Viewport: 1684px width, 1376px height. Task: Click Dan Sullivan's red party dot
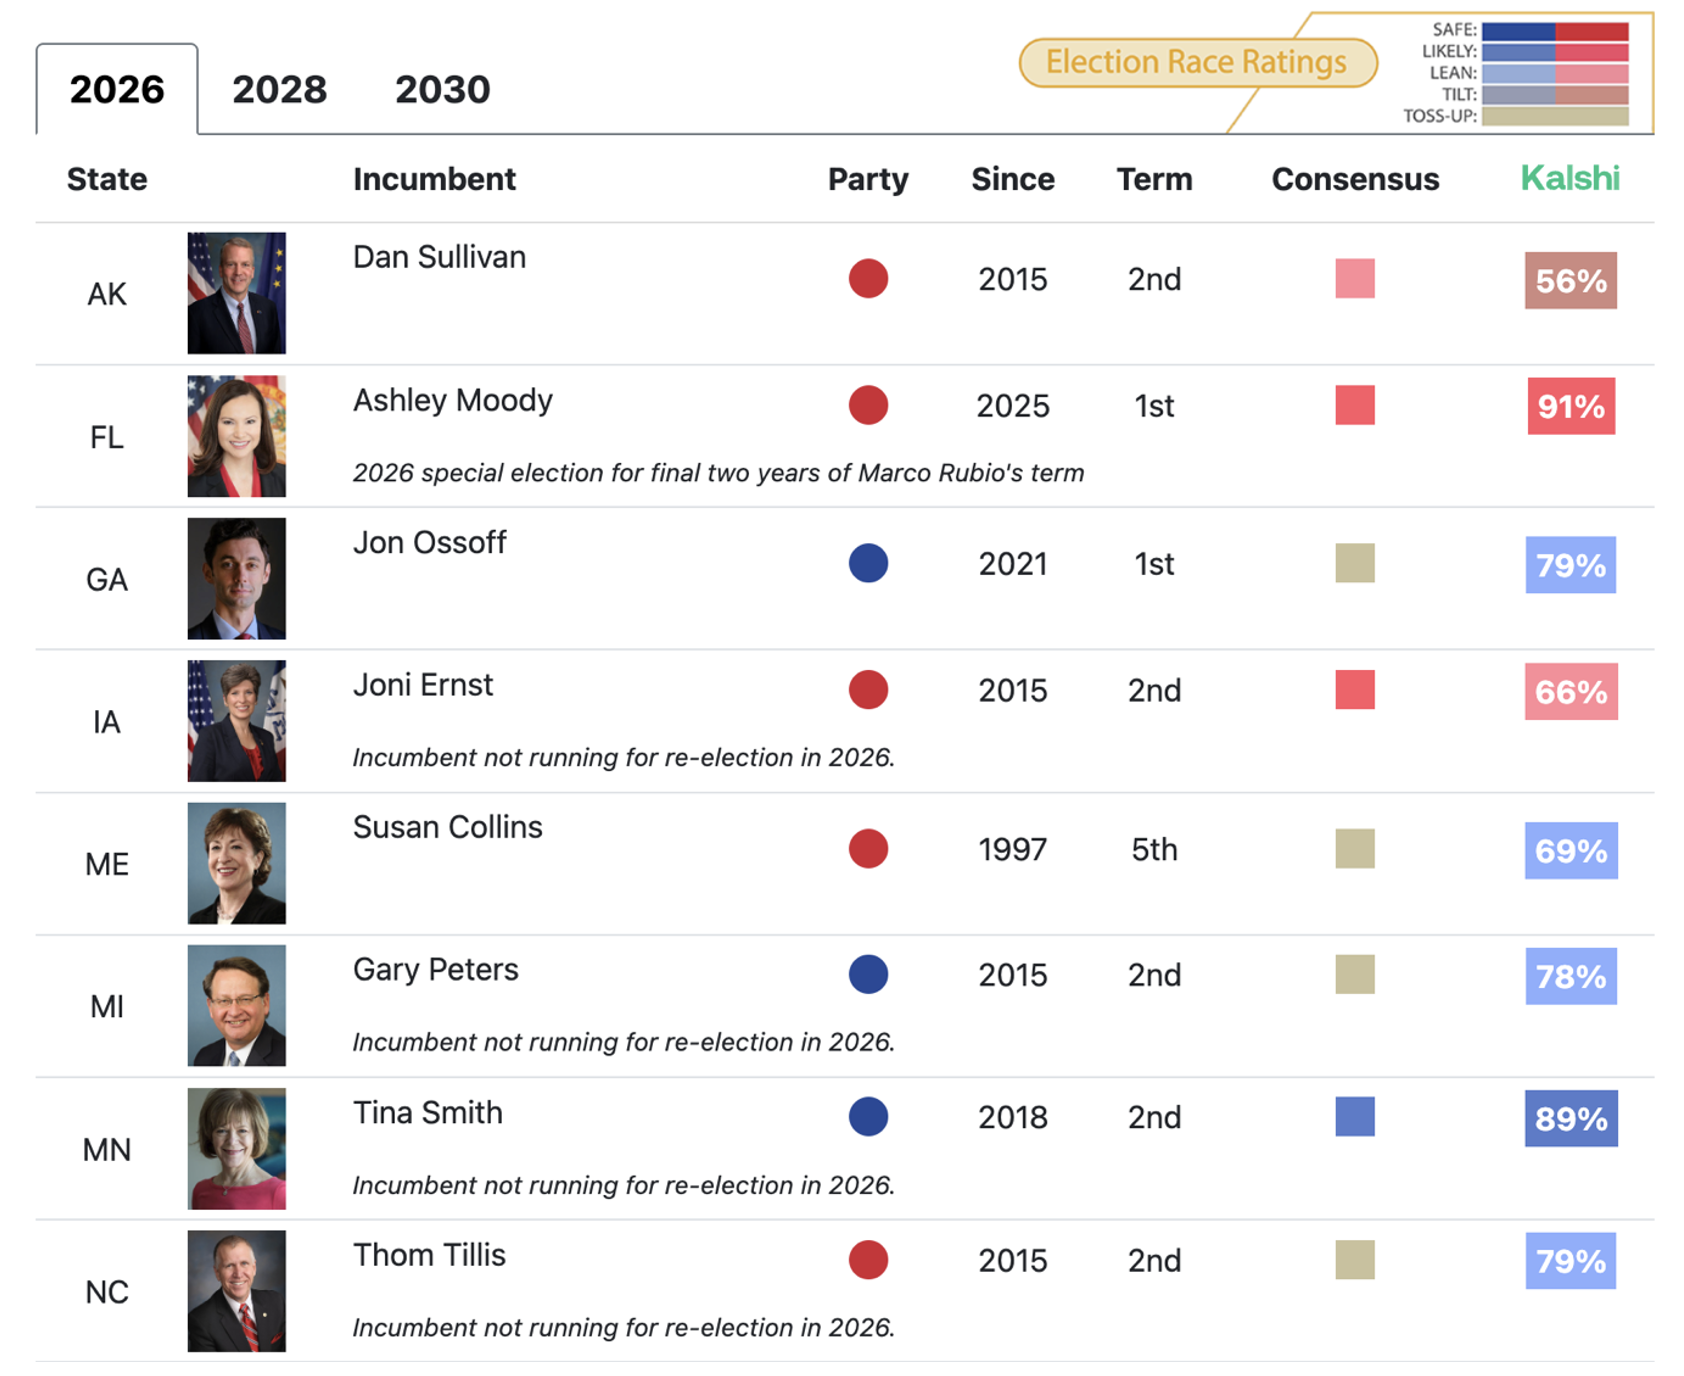tap(868, 279)
